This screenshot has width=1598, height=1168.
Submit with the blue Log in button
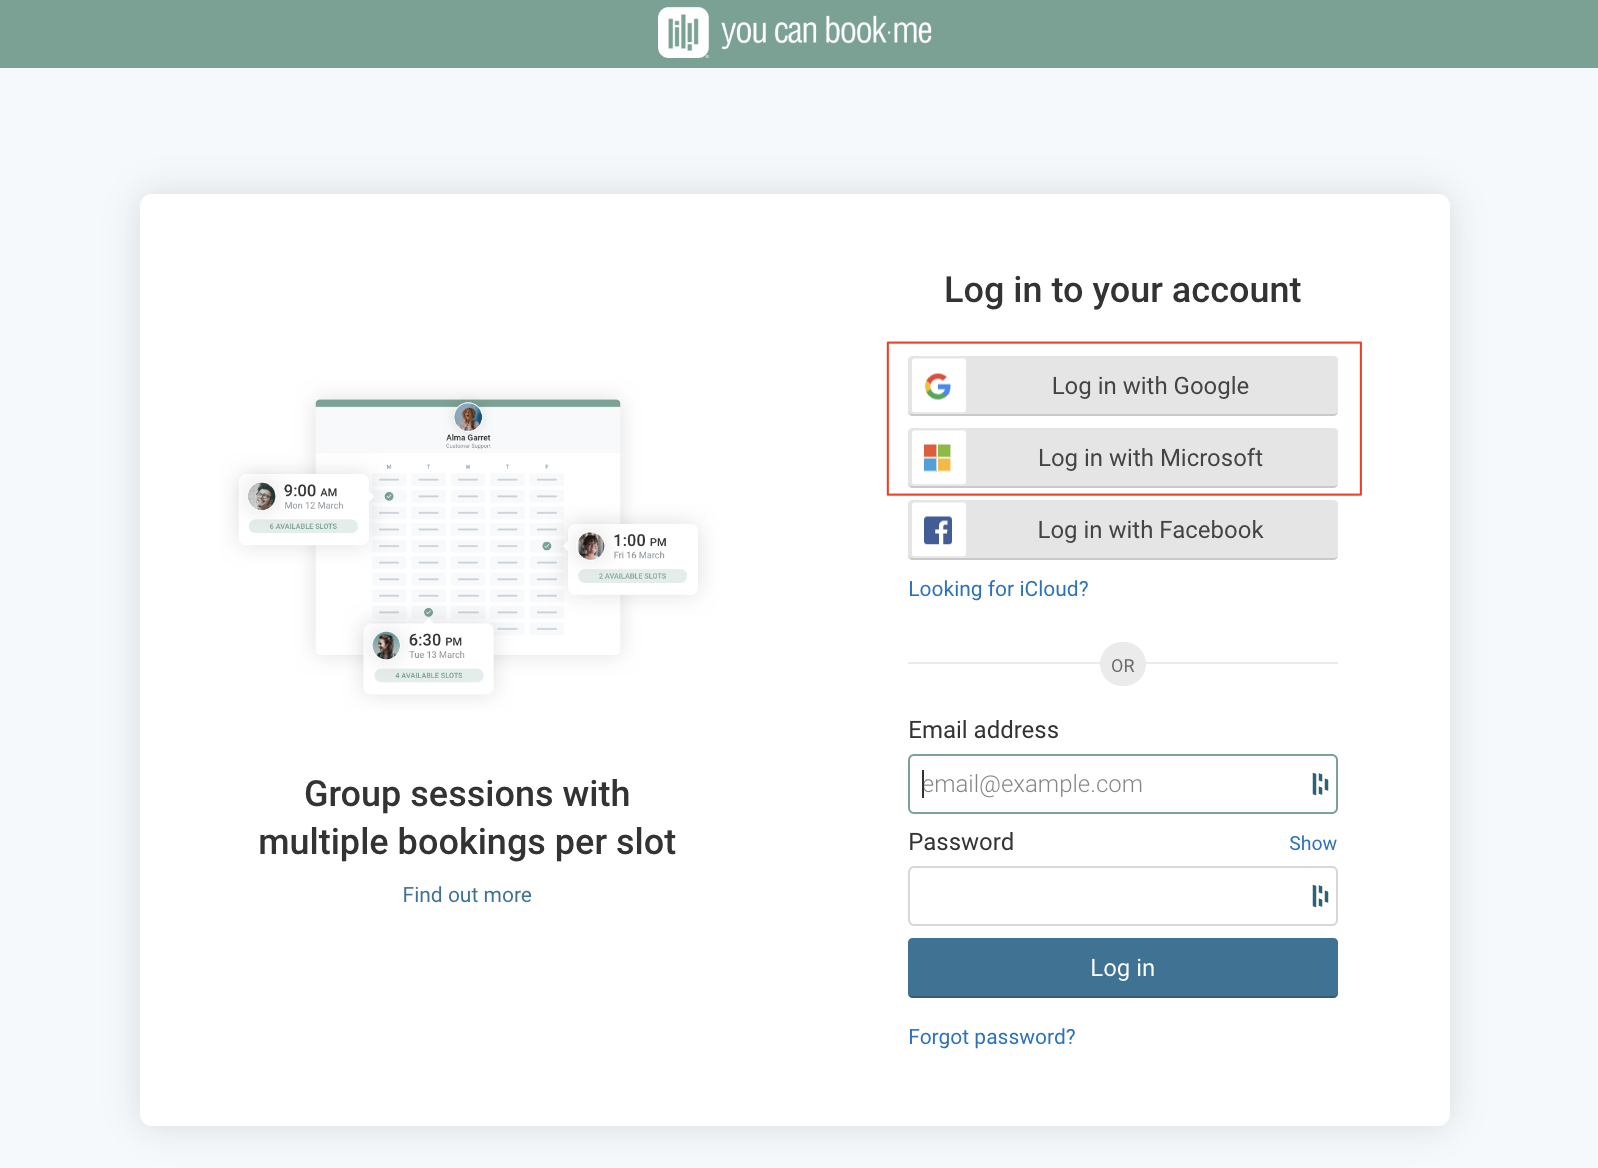[x=1123, y=968]
